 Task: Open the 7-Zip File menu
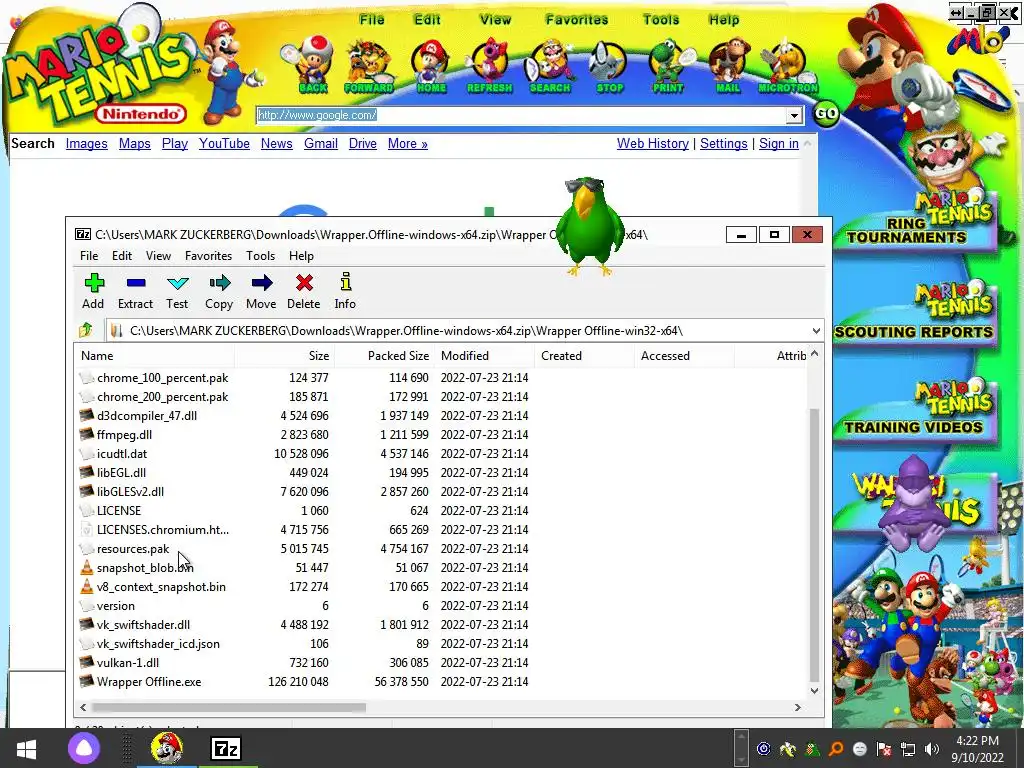coord(89,256)
